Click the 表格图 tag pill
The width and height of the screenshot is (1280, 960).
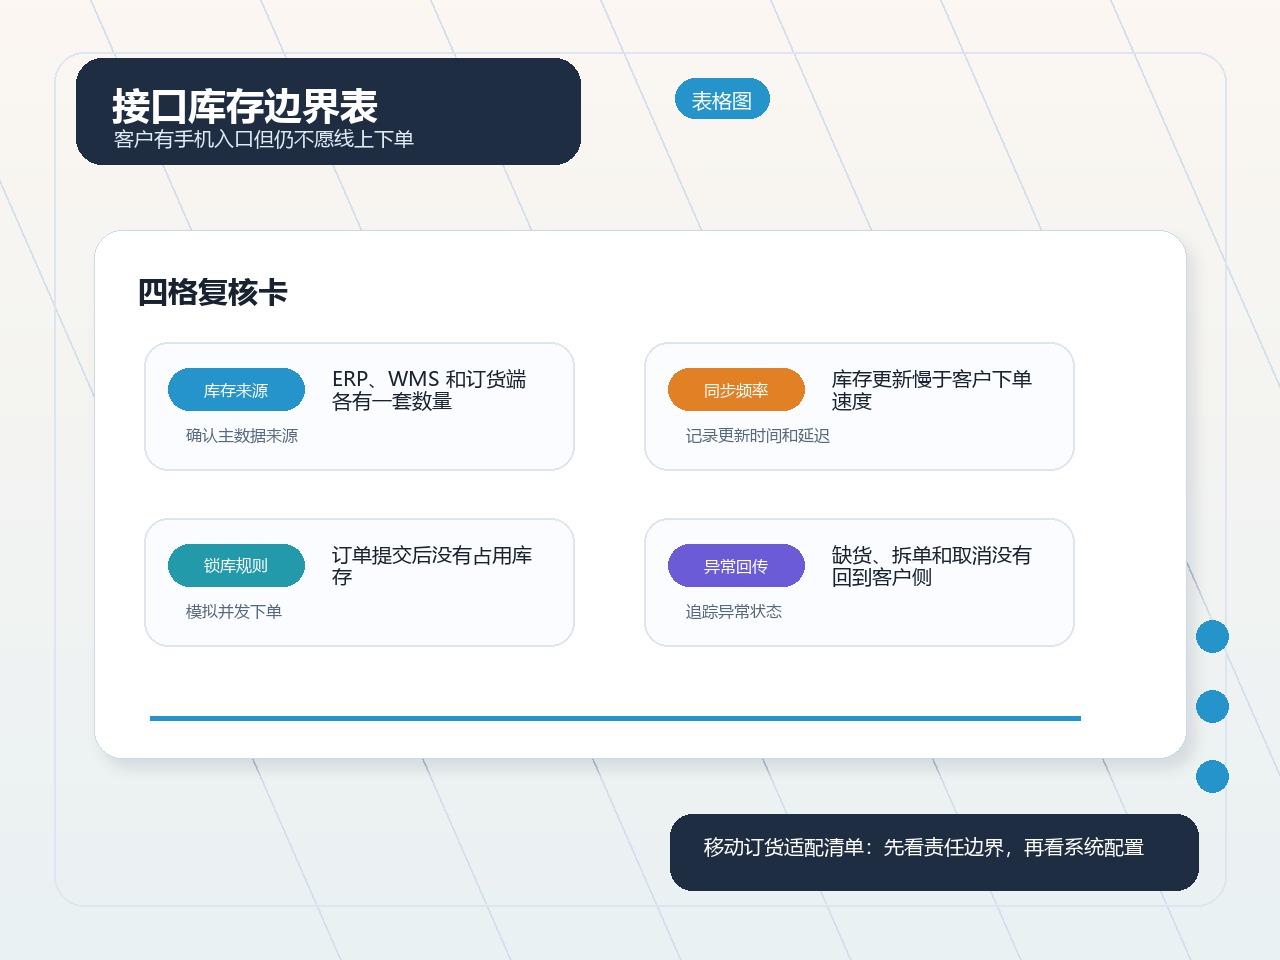722,99
